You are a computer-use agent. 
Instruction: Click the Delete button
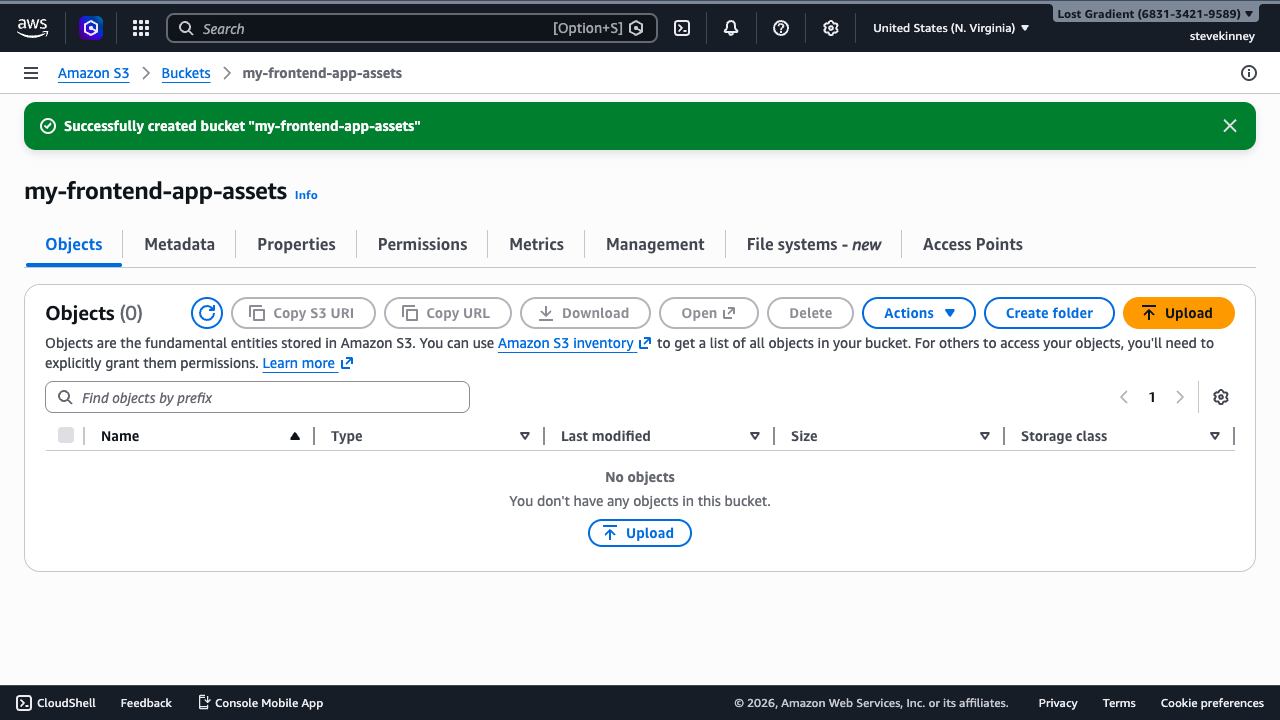click(810, 313)
